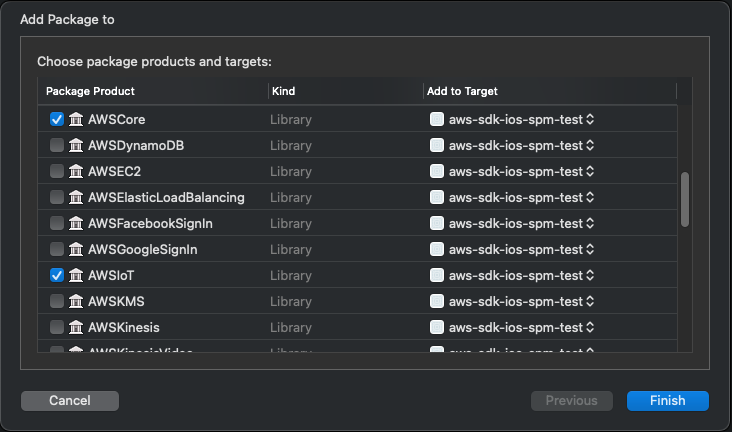This screenshot has height=432, width=732.
Task: Open target dropdown arrows for AWSGoogleSignIn
Action: point(590,249)
